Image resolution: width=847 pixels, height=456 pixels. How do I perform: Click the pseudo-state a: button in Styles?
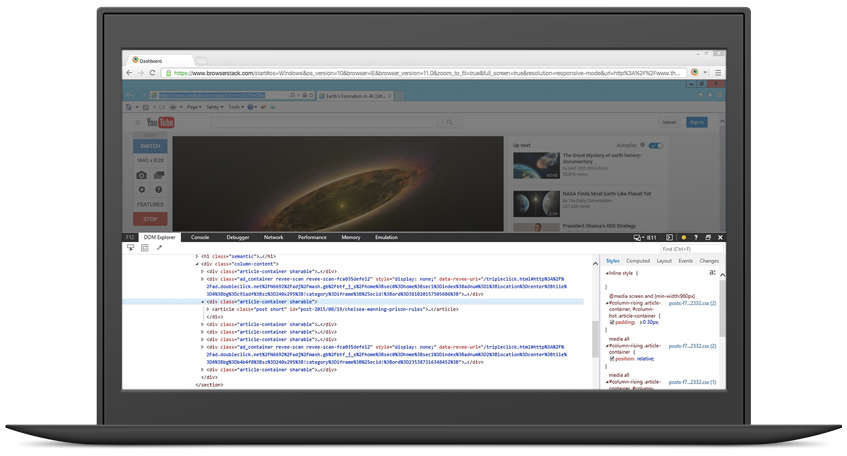coord(712,273)
